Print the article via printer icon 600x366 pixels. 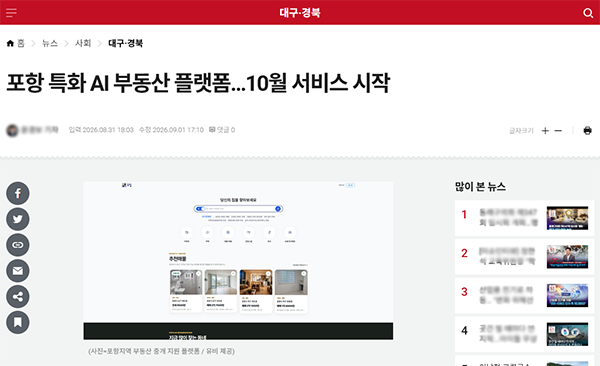click(x=587, y=131)
